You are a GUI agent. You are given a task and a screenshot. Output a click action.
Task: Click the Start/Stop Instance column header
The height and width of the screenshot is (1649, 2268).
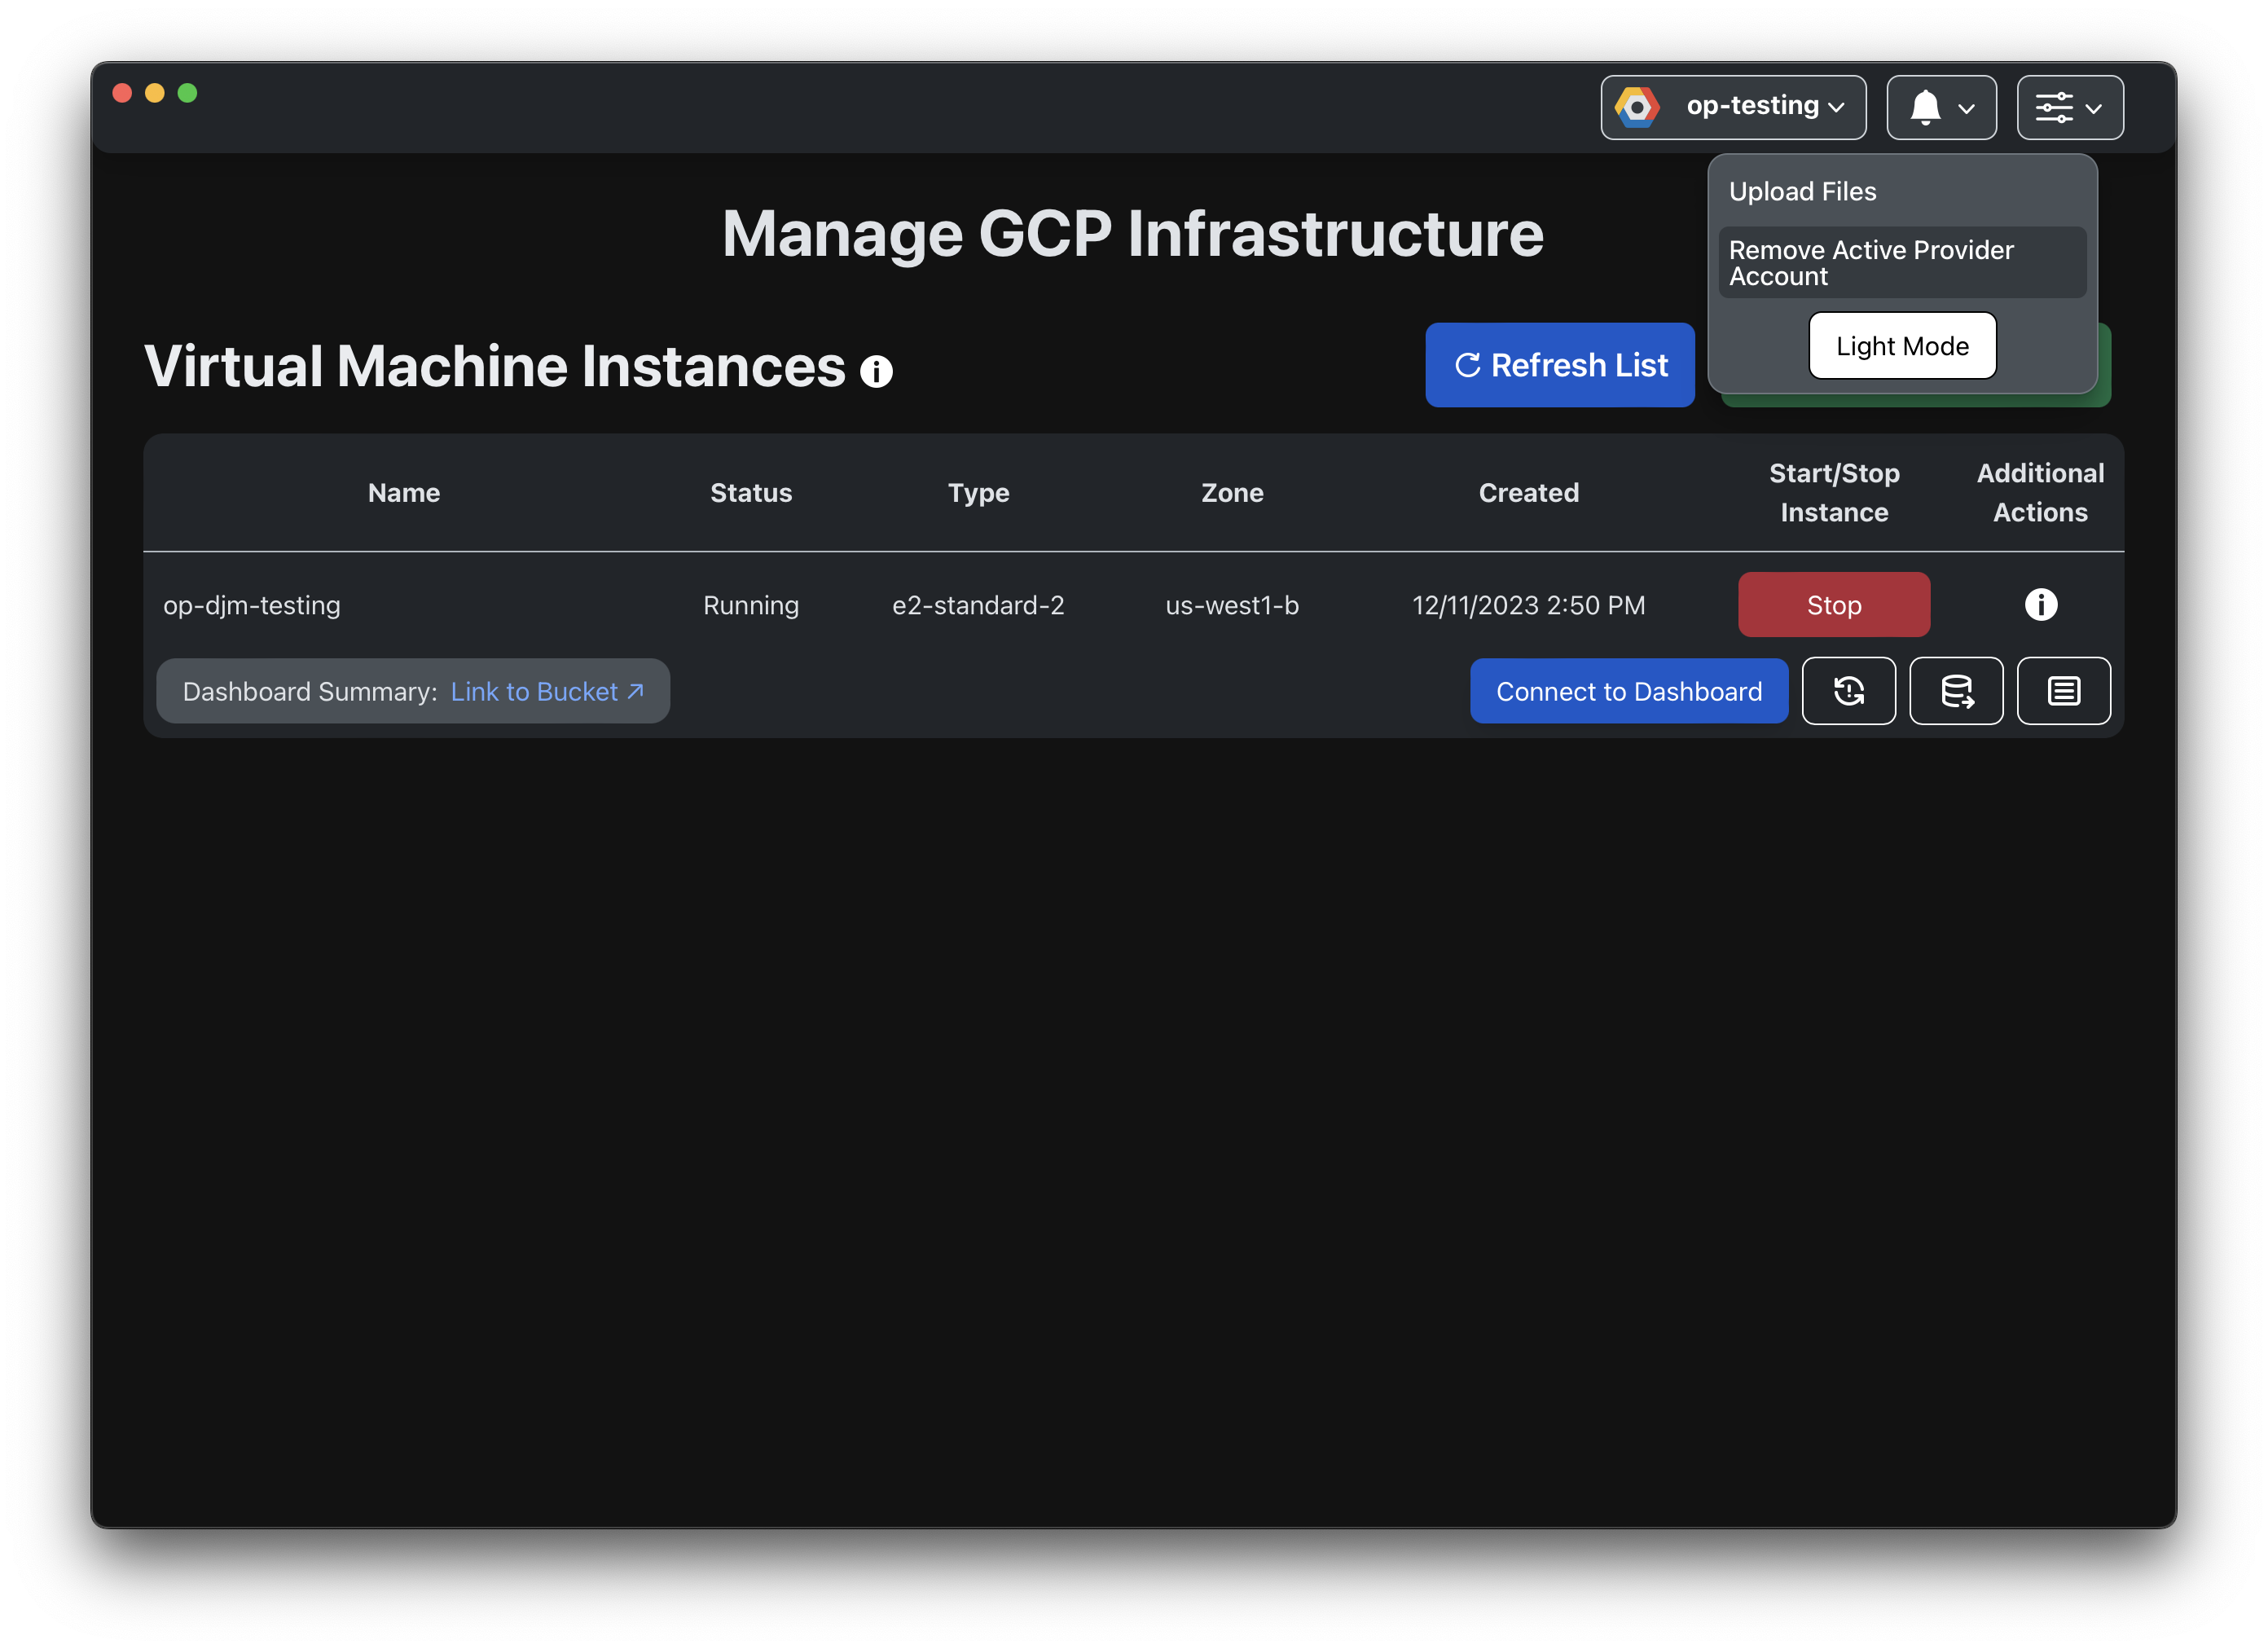click(x=1834, y=493)
